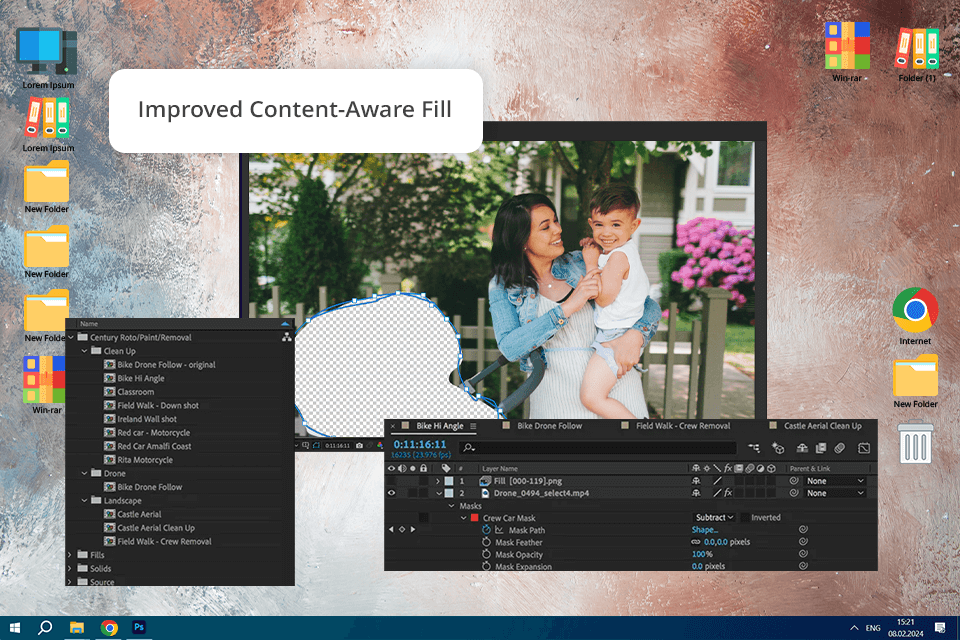Open the composition mini-flowchart icon in timeline
This screenshot has height=640, width=960.
click(754, 448)
